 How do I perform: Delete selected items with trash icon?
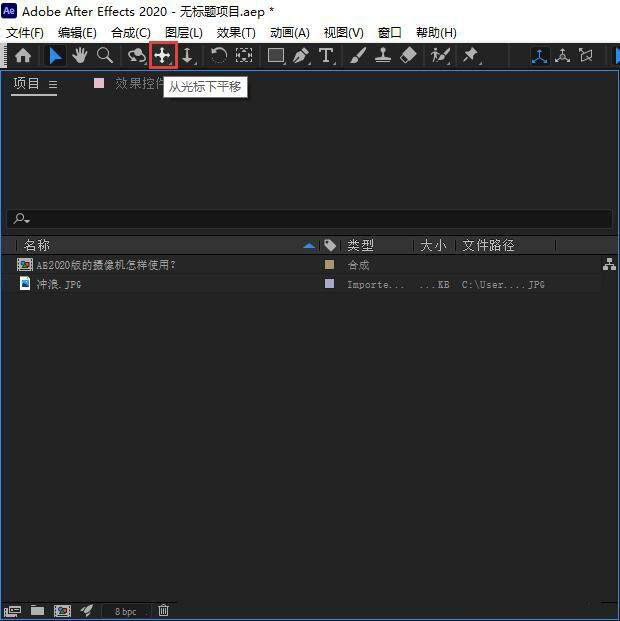tap(164, 610)
